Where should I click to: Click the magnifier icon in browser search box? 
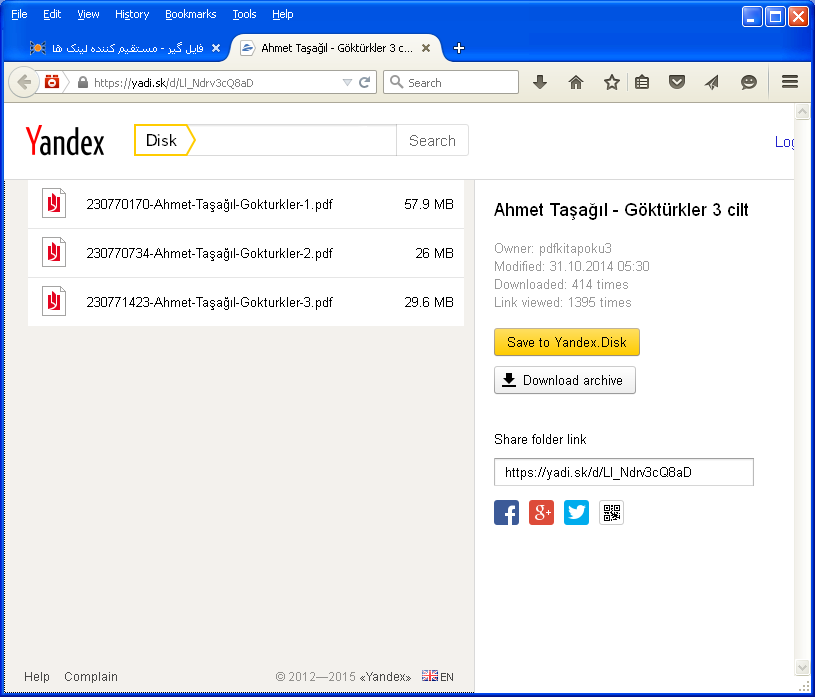click(397, 82)
